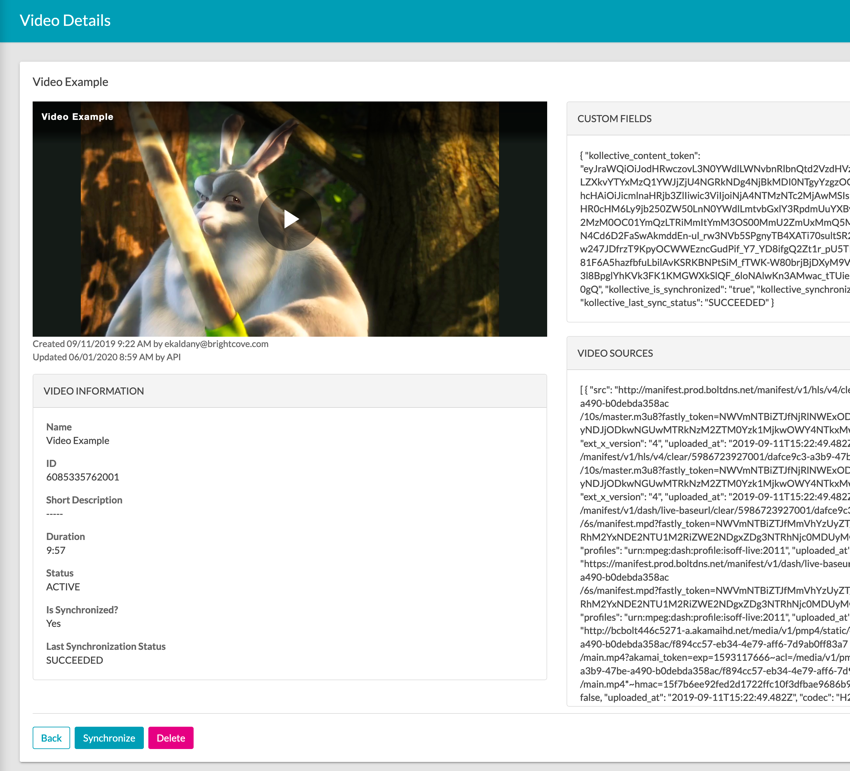The width and height of the screenshot is (850, 771).
Task: Click the ACTIVE status value
Action: 63,587
